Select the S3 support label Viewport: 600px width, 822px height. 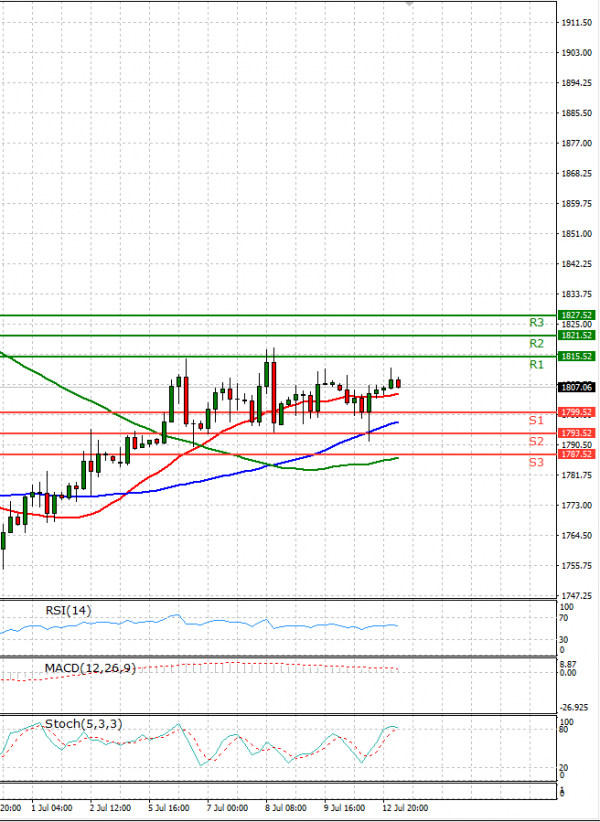tap(536, 462)
